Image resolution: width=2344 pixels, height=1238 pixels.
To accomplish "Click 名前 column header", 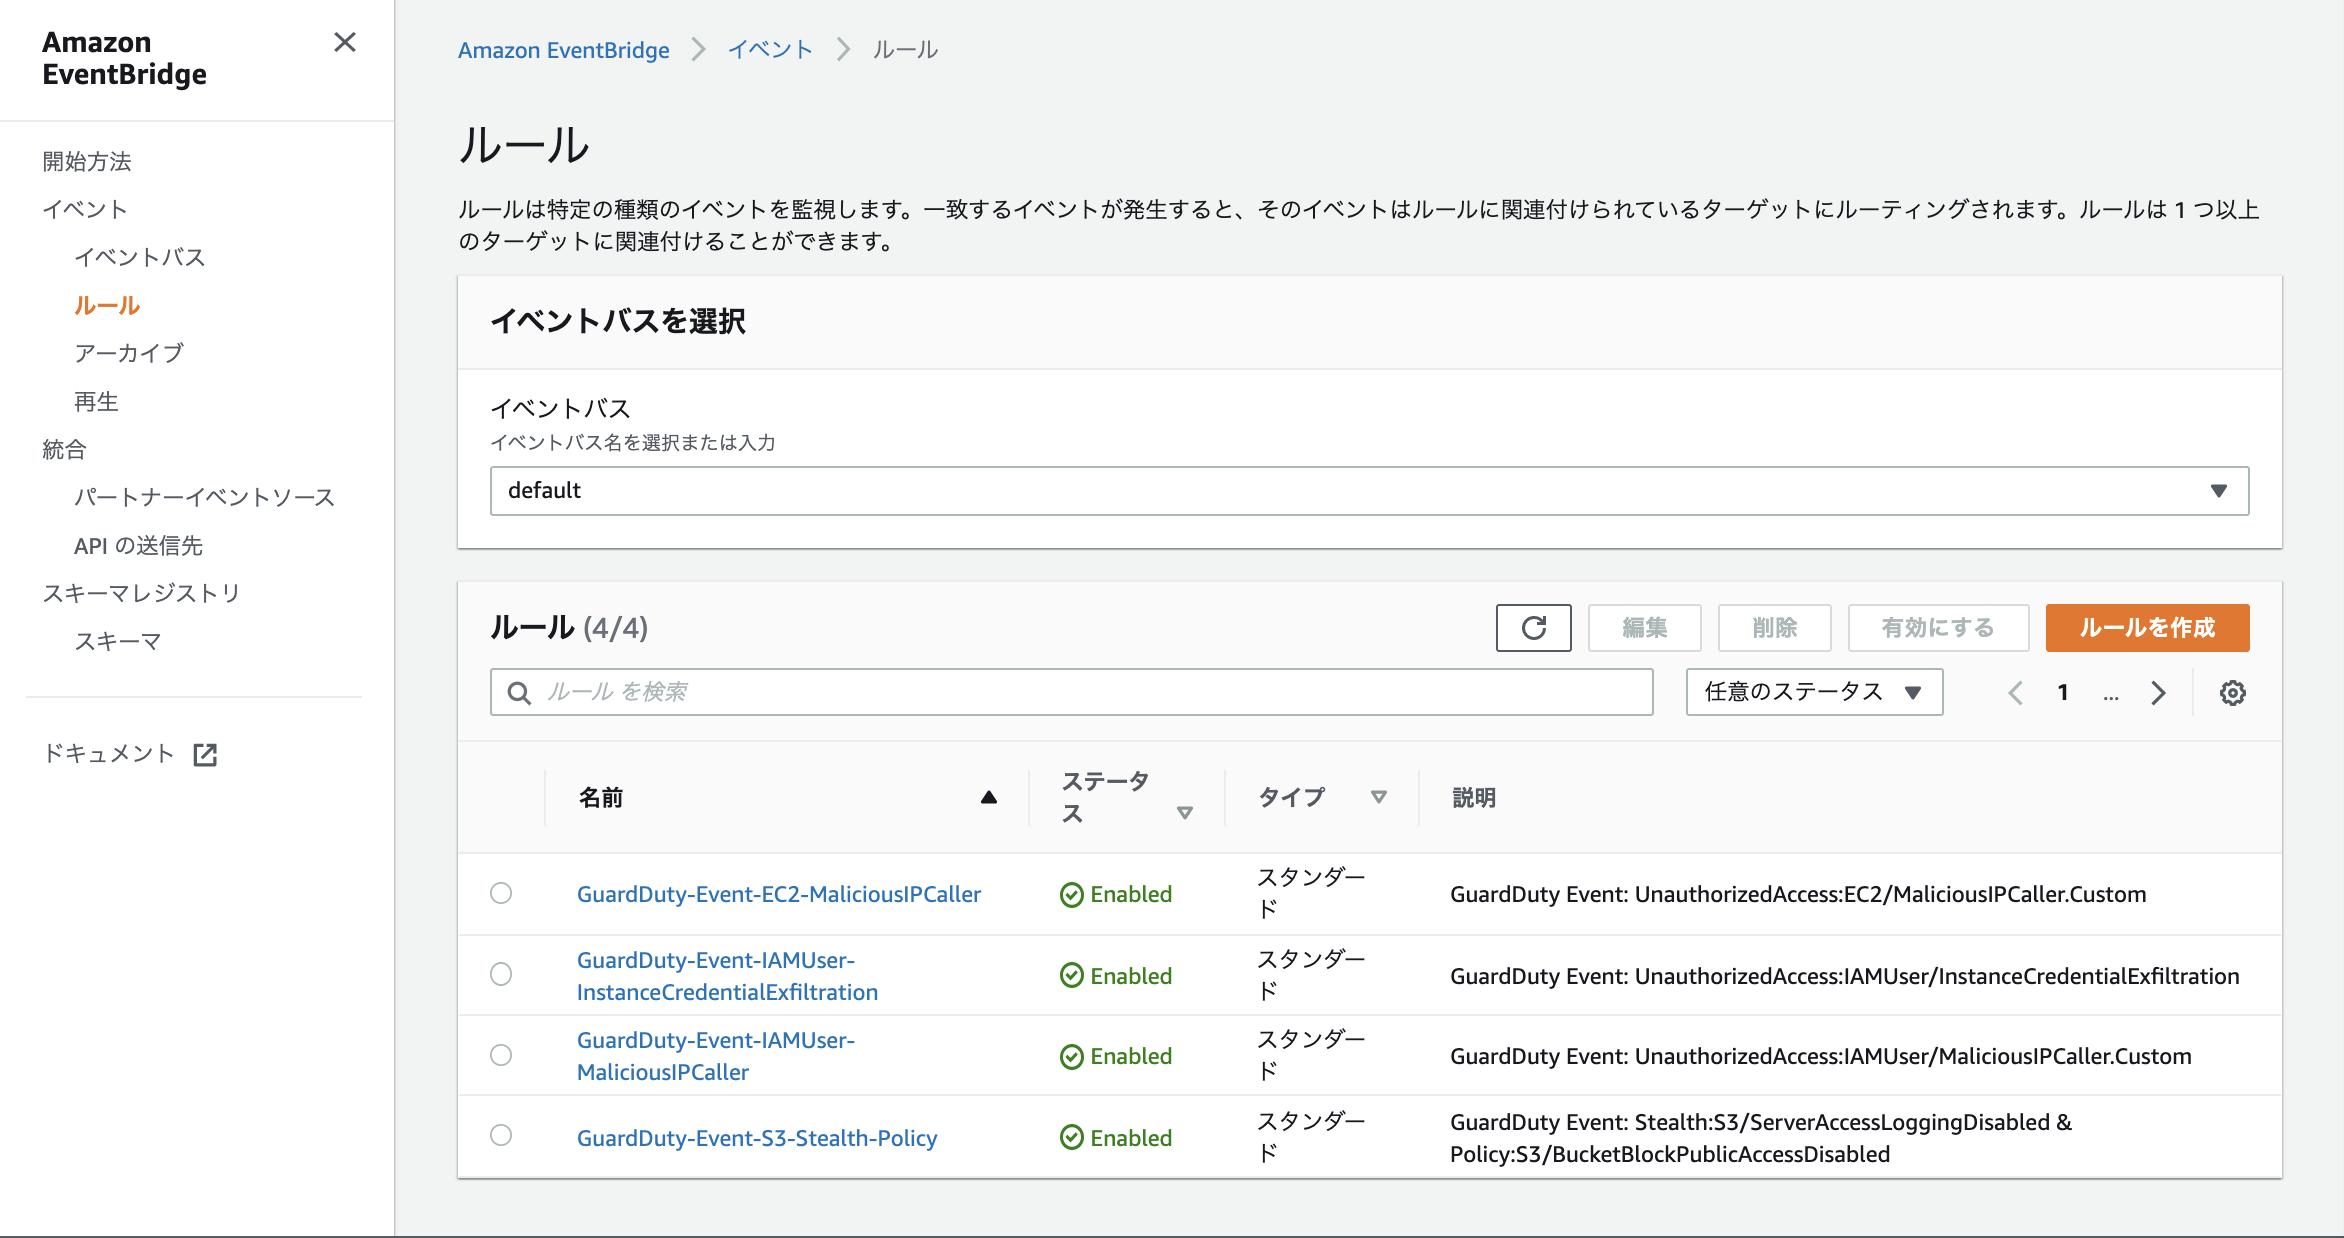I will coord(601,798).
